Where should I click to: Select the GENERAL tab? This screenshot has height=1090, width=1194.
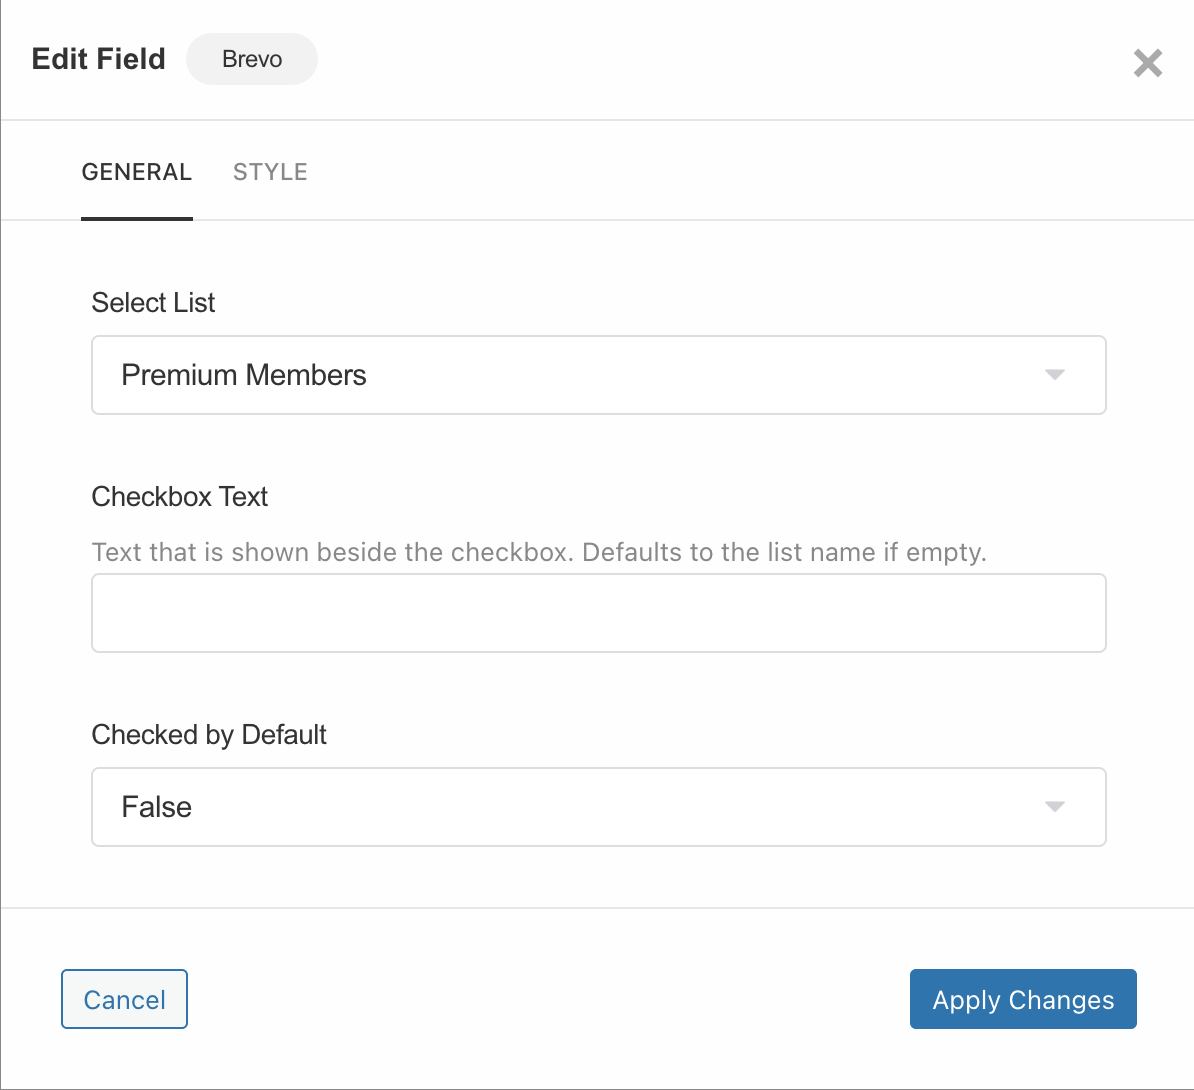click(x=137, y=172)
